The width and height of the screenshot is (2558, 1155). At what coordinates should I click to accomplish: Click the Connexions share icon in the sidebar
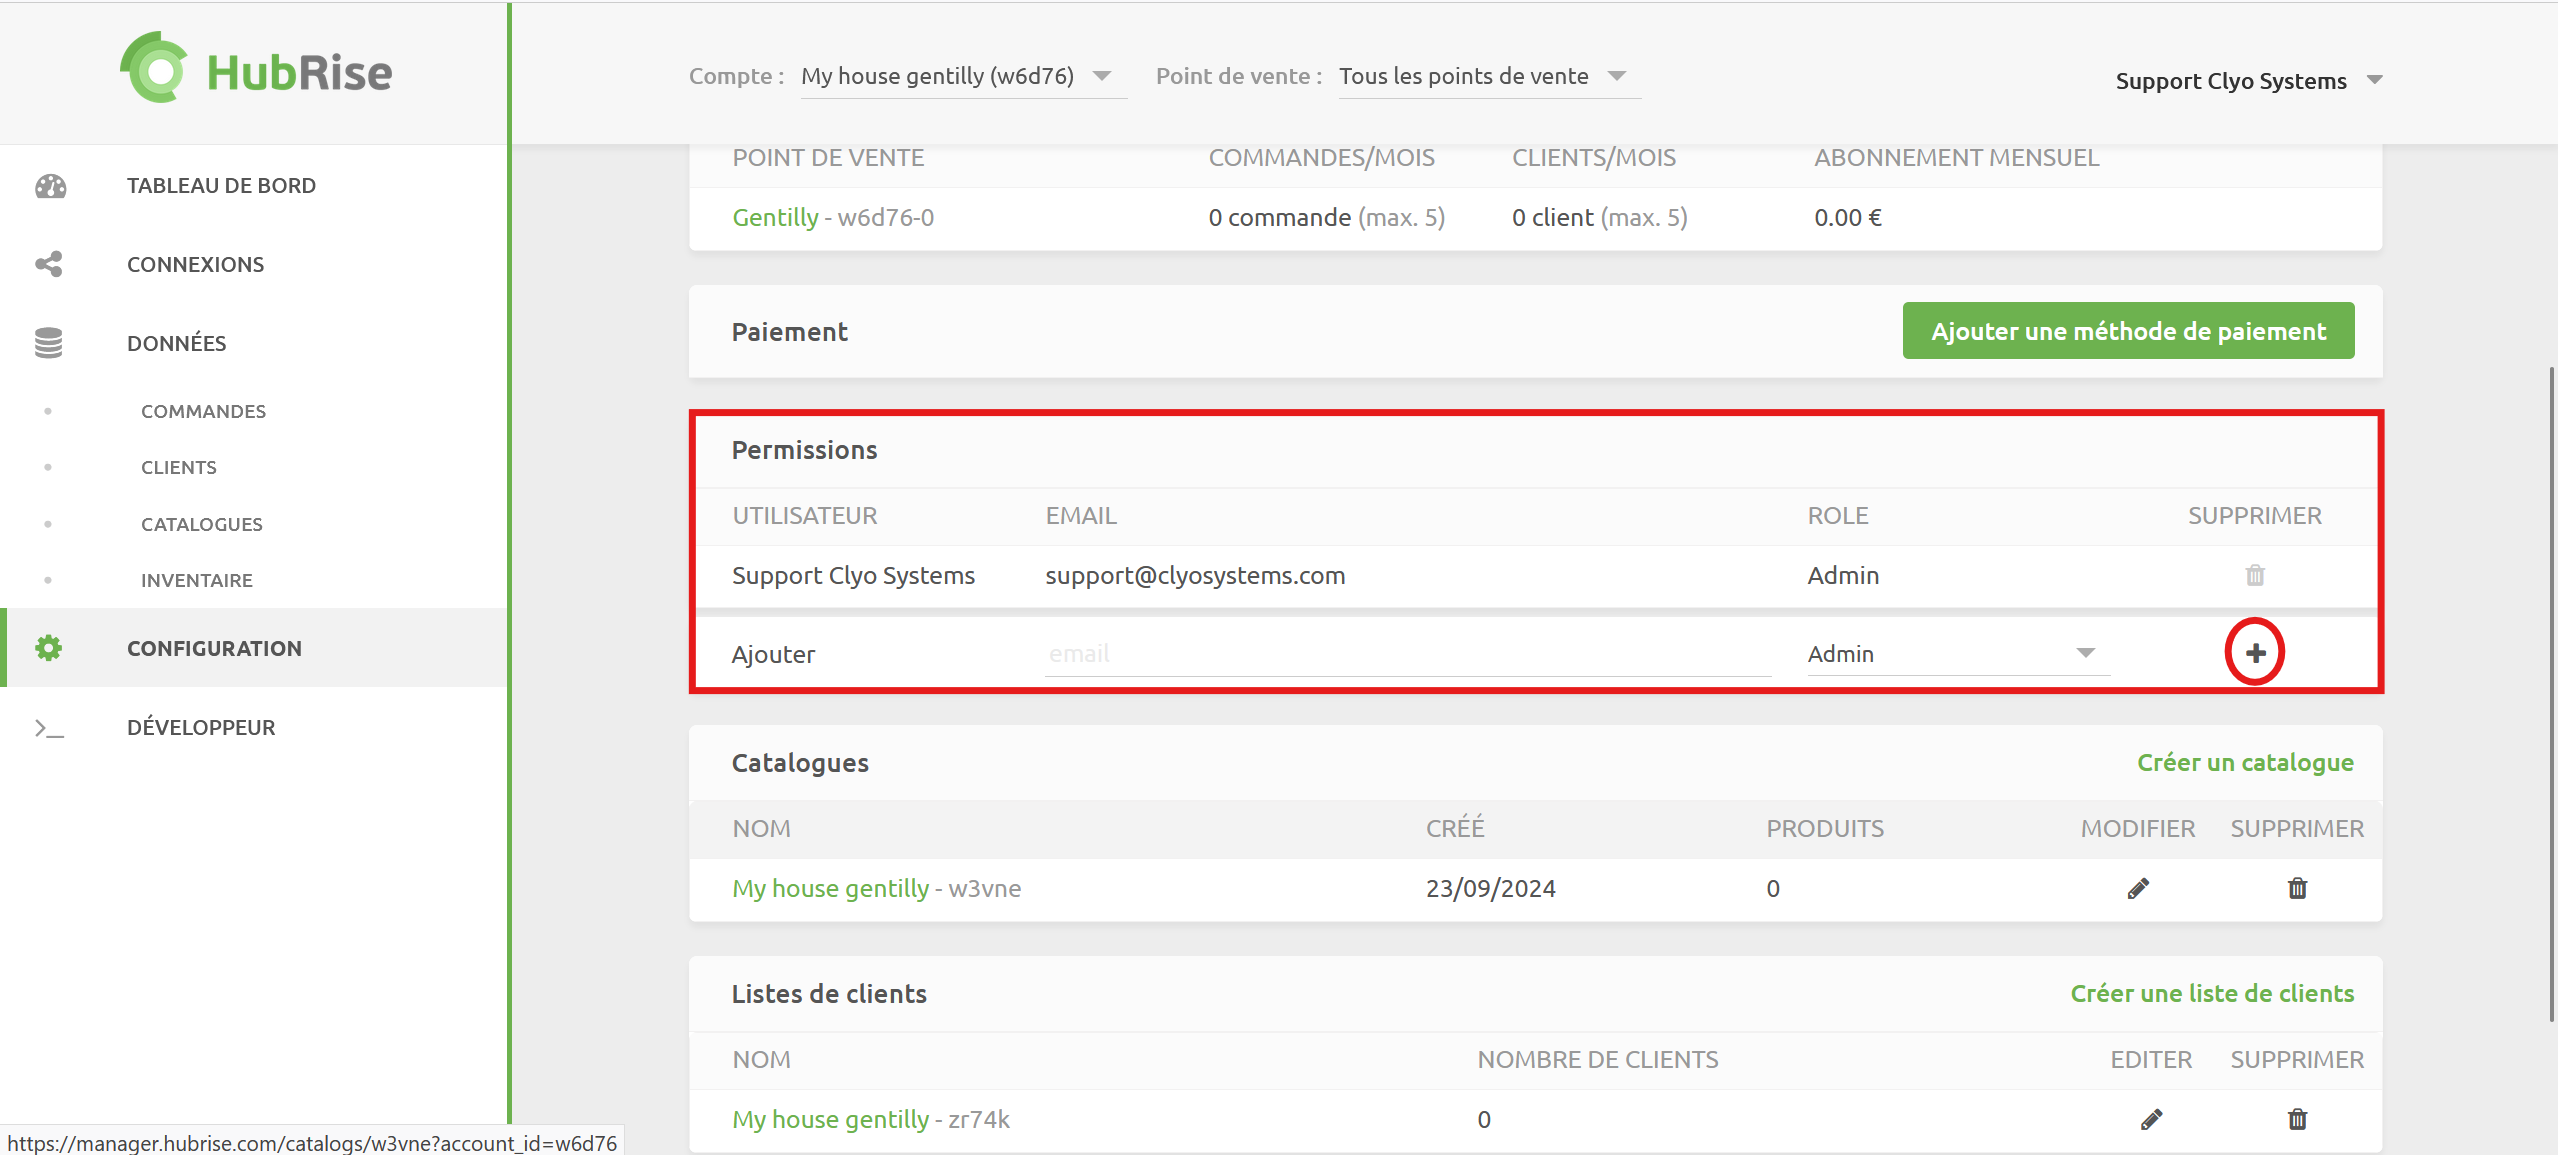pos(48,264)
